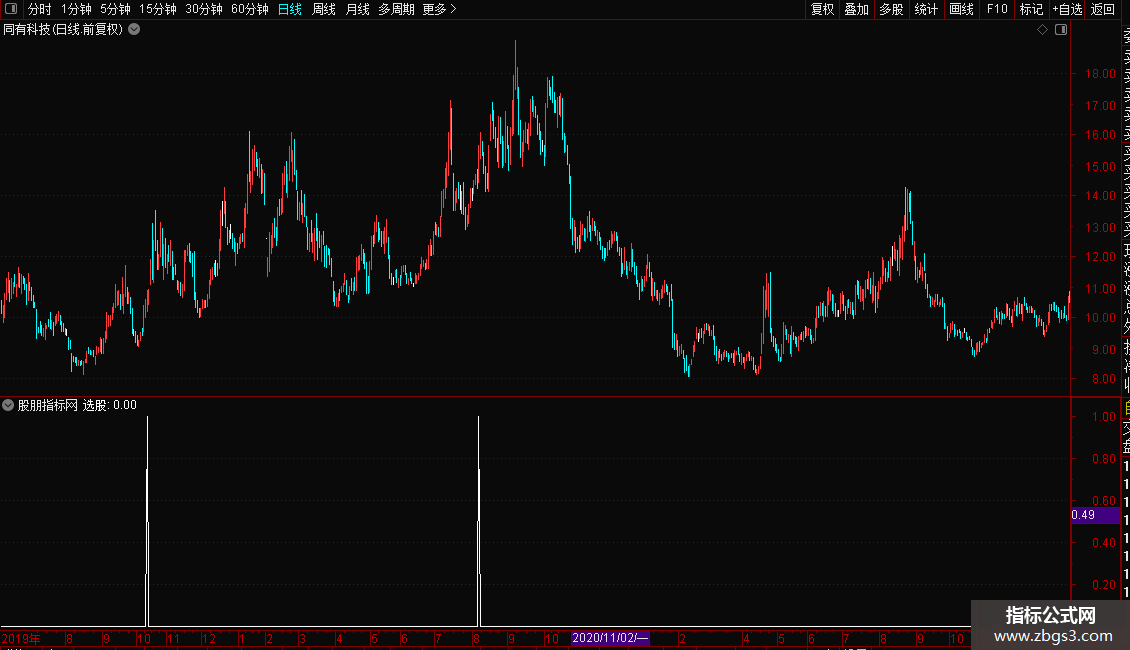Click the 14.00 price axis label

(x=1100, y=195)
